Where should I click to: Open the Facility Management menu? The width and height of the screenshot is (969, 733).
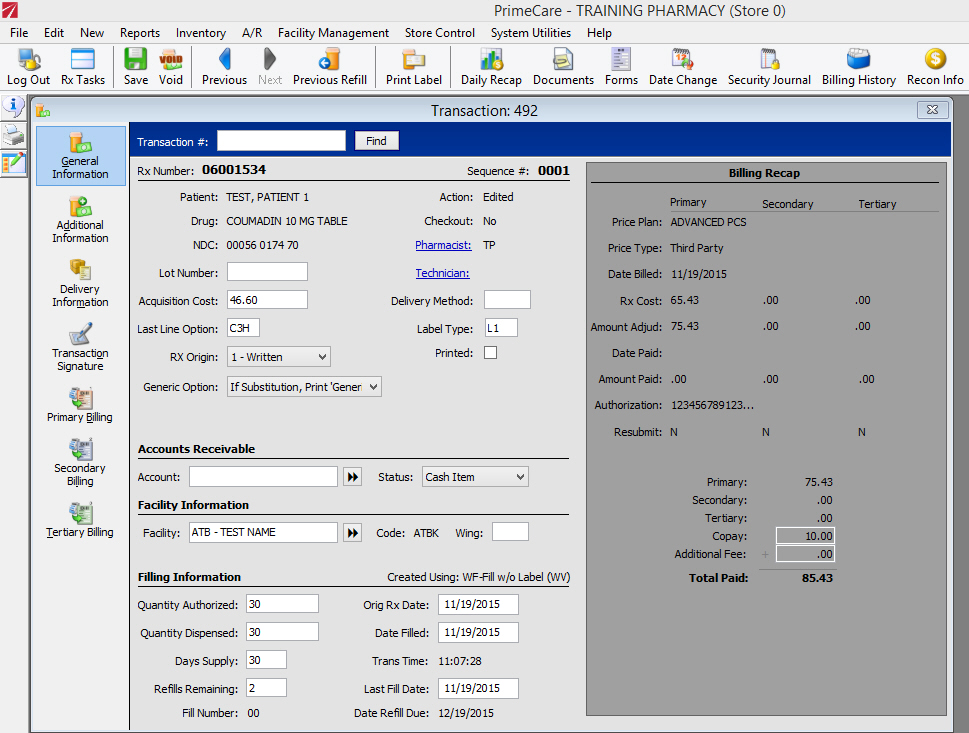coord(332,33)
